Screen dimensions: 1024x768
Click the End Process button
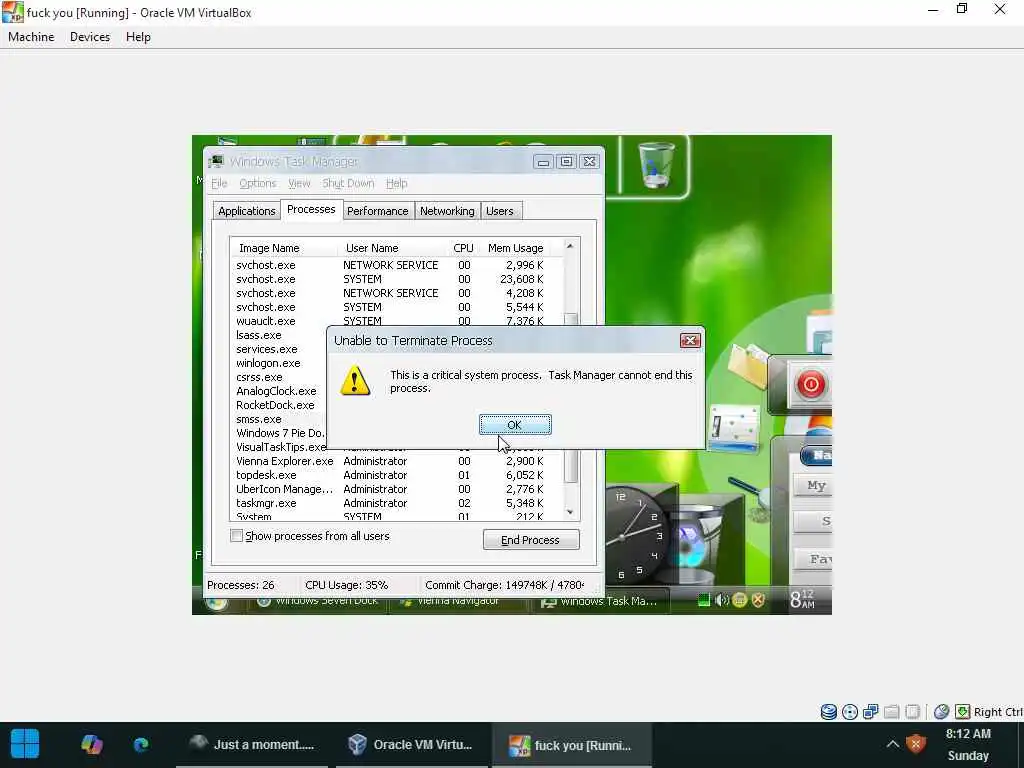click(530, 540)
